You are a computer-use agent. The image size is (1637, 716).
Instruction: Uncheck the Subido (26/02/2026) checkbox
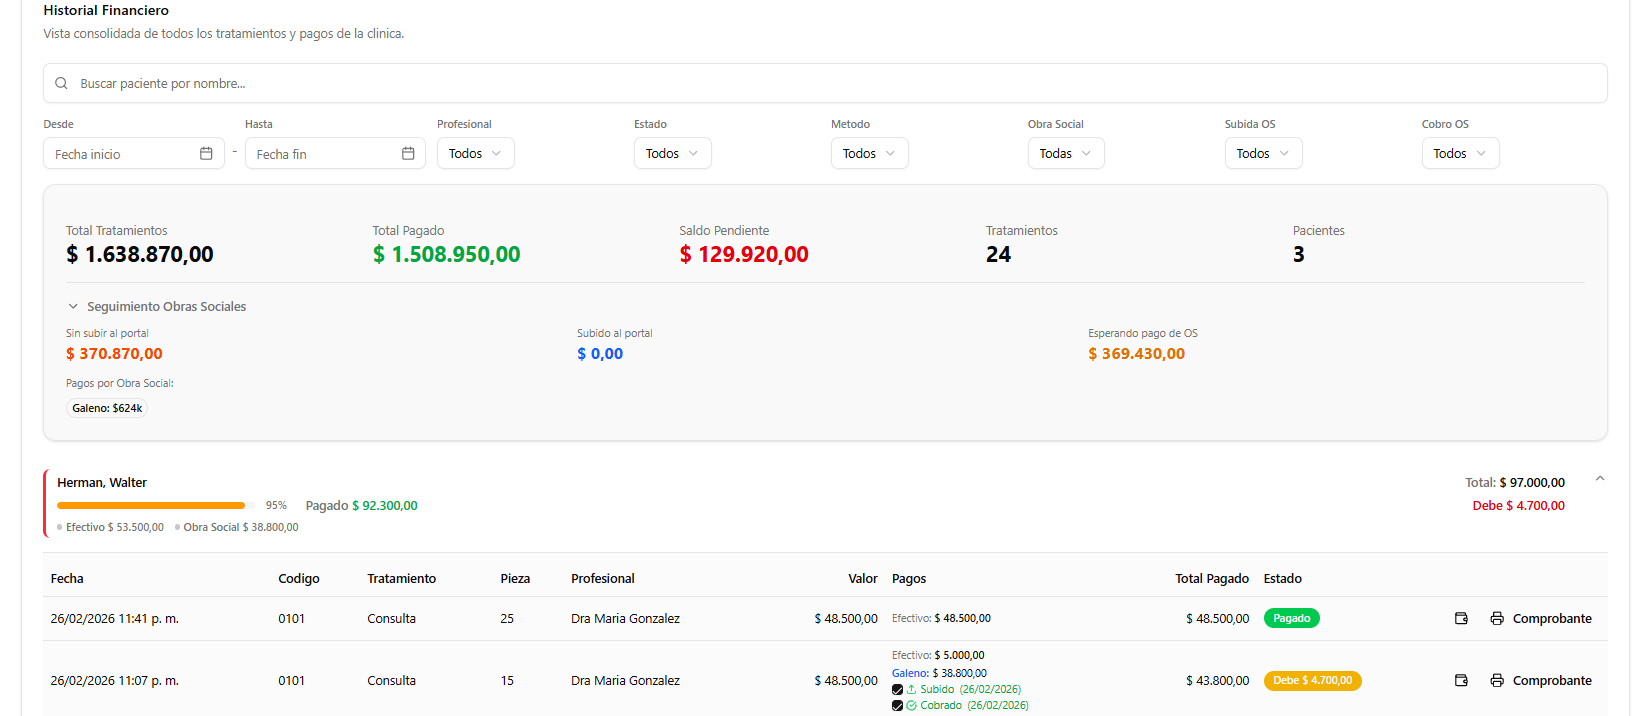click(x=897, y=690)
